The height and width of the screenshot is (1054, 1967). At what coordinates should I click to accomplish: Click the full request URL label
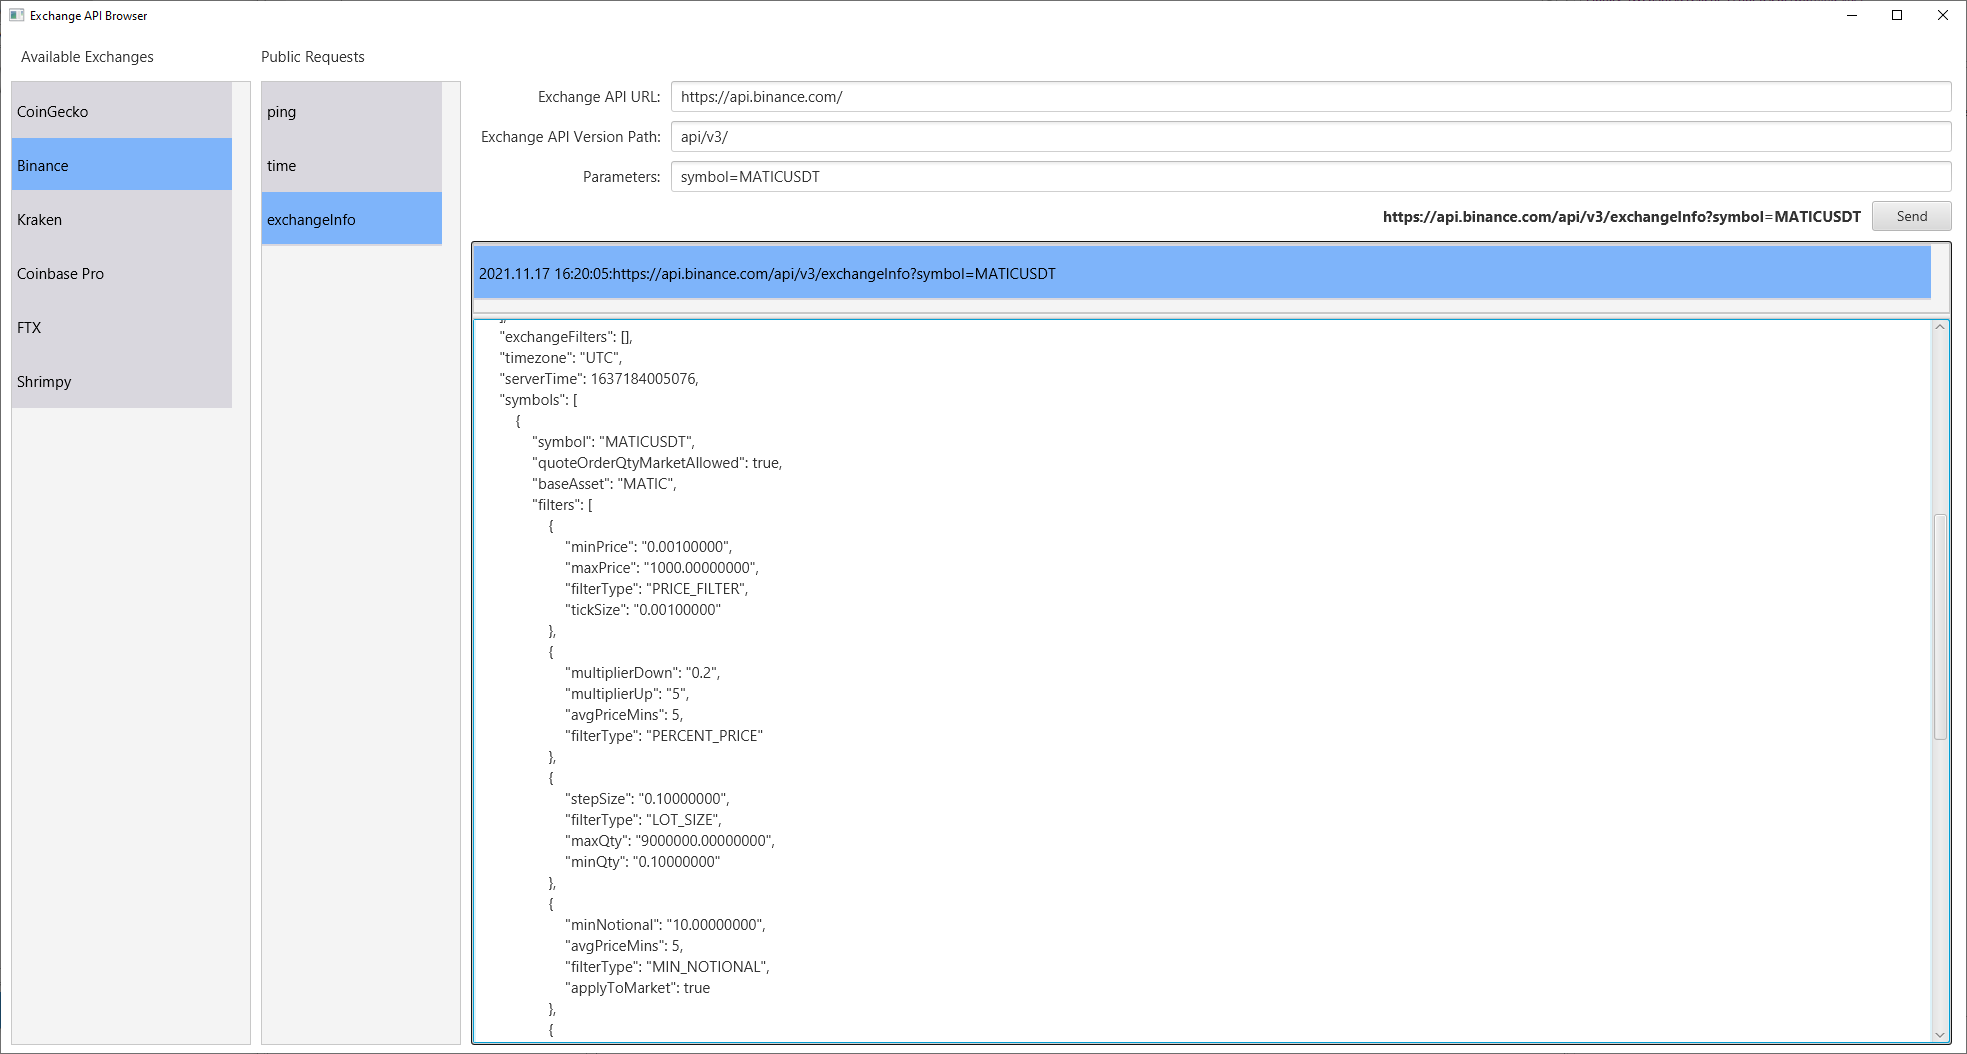click(x=1622, y=217)
